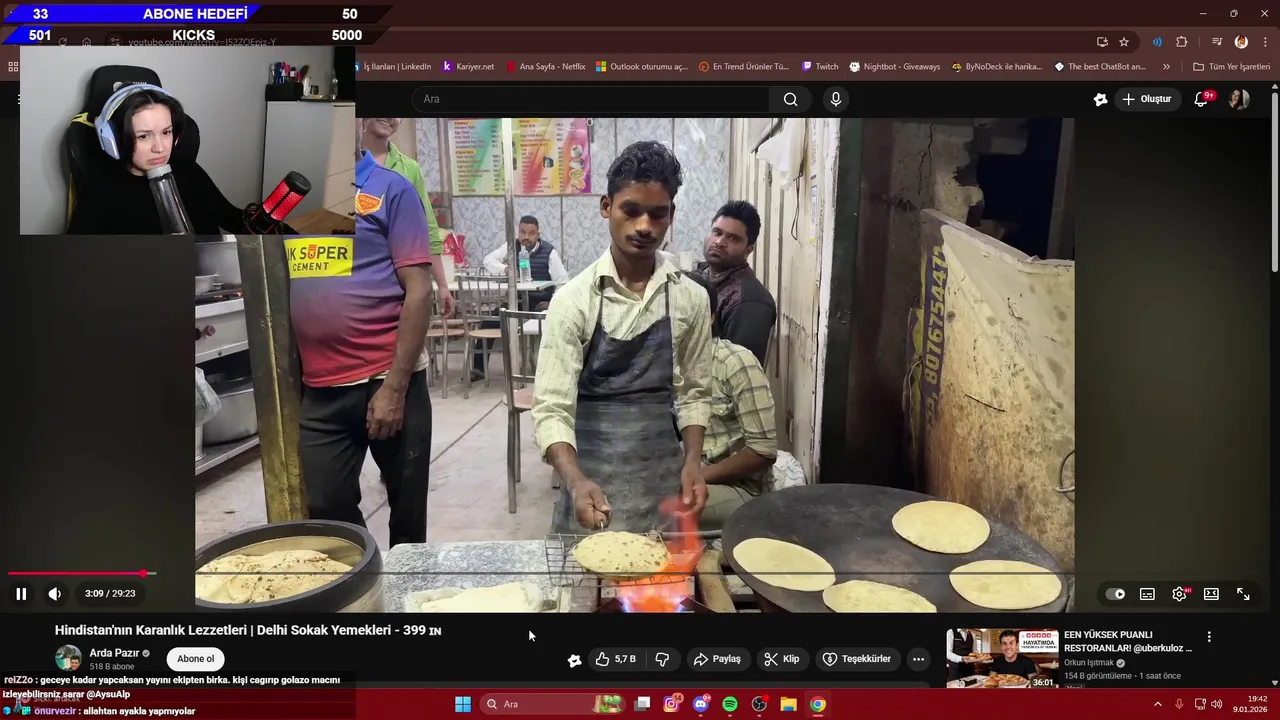This screenshot has height=720, width=1280.
Task: Start voice search with the microphone icon
Action: [x=836, y=99]
